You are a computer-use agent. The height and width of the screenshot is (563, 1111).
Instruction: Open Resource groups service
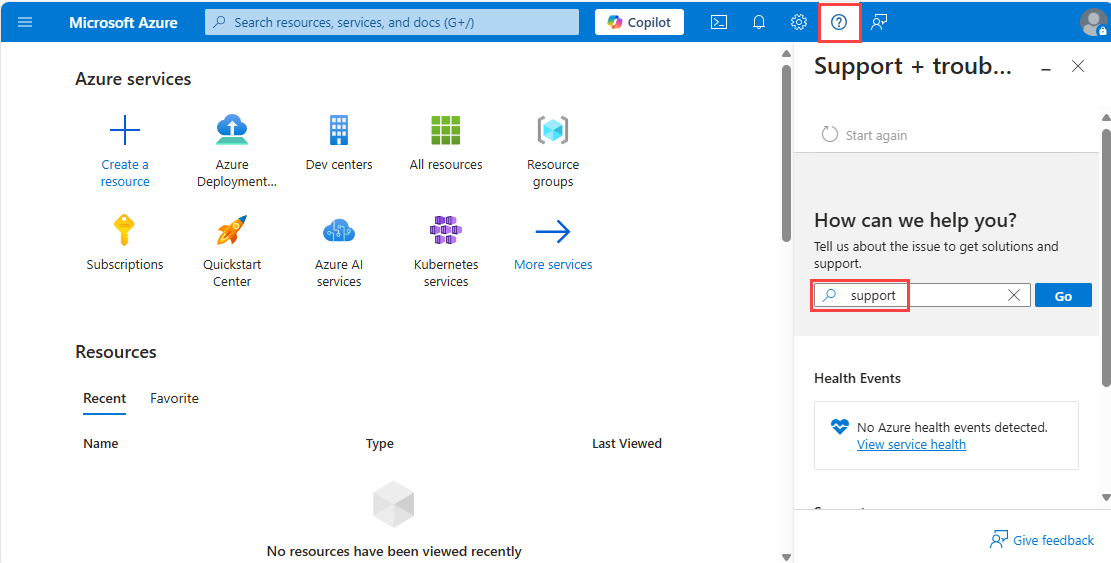[553, 130]
